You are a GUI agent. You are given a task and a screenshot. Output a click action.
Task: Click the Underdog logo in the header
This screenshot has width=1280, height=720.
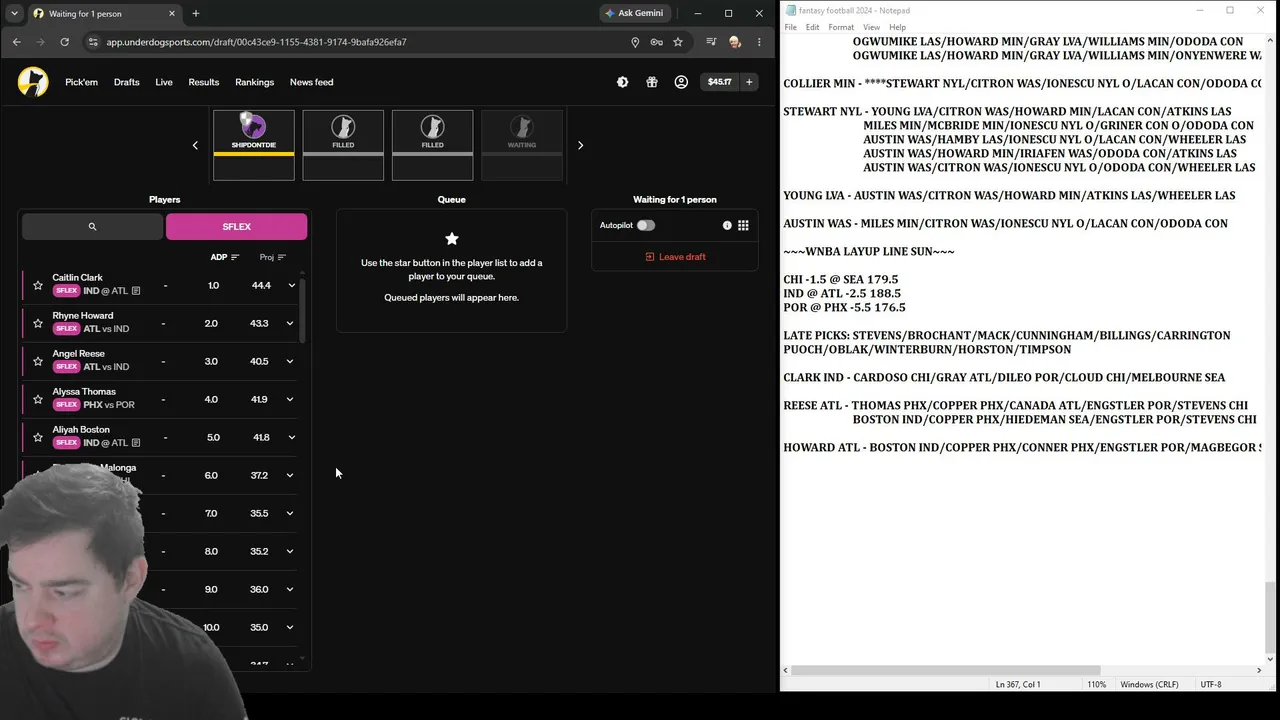coord(33,82)
